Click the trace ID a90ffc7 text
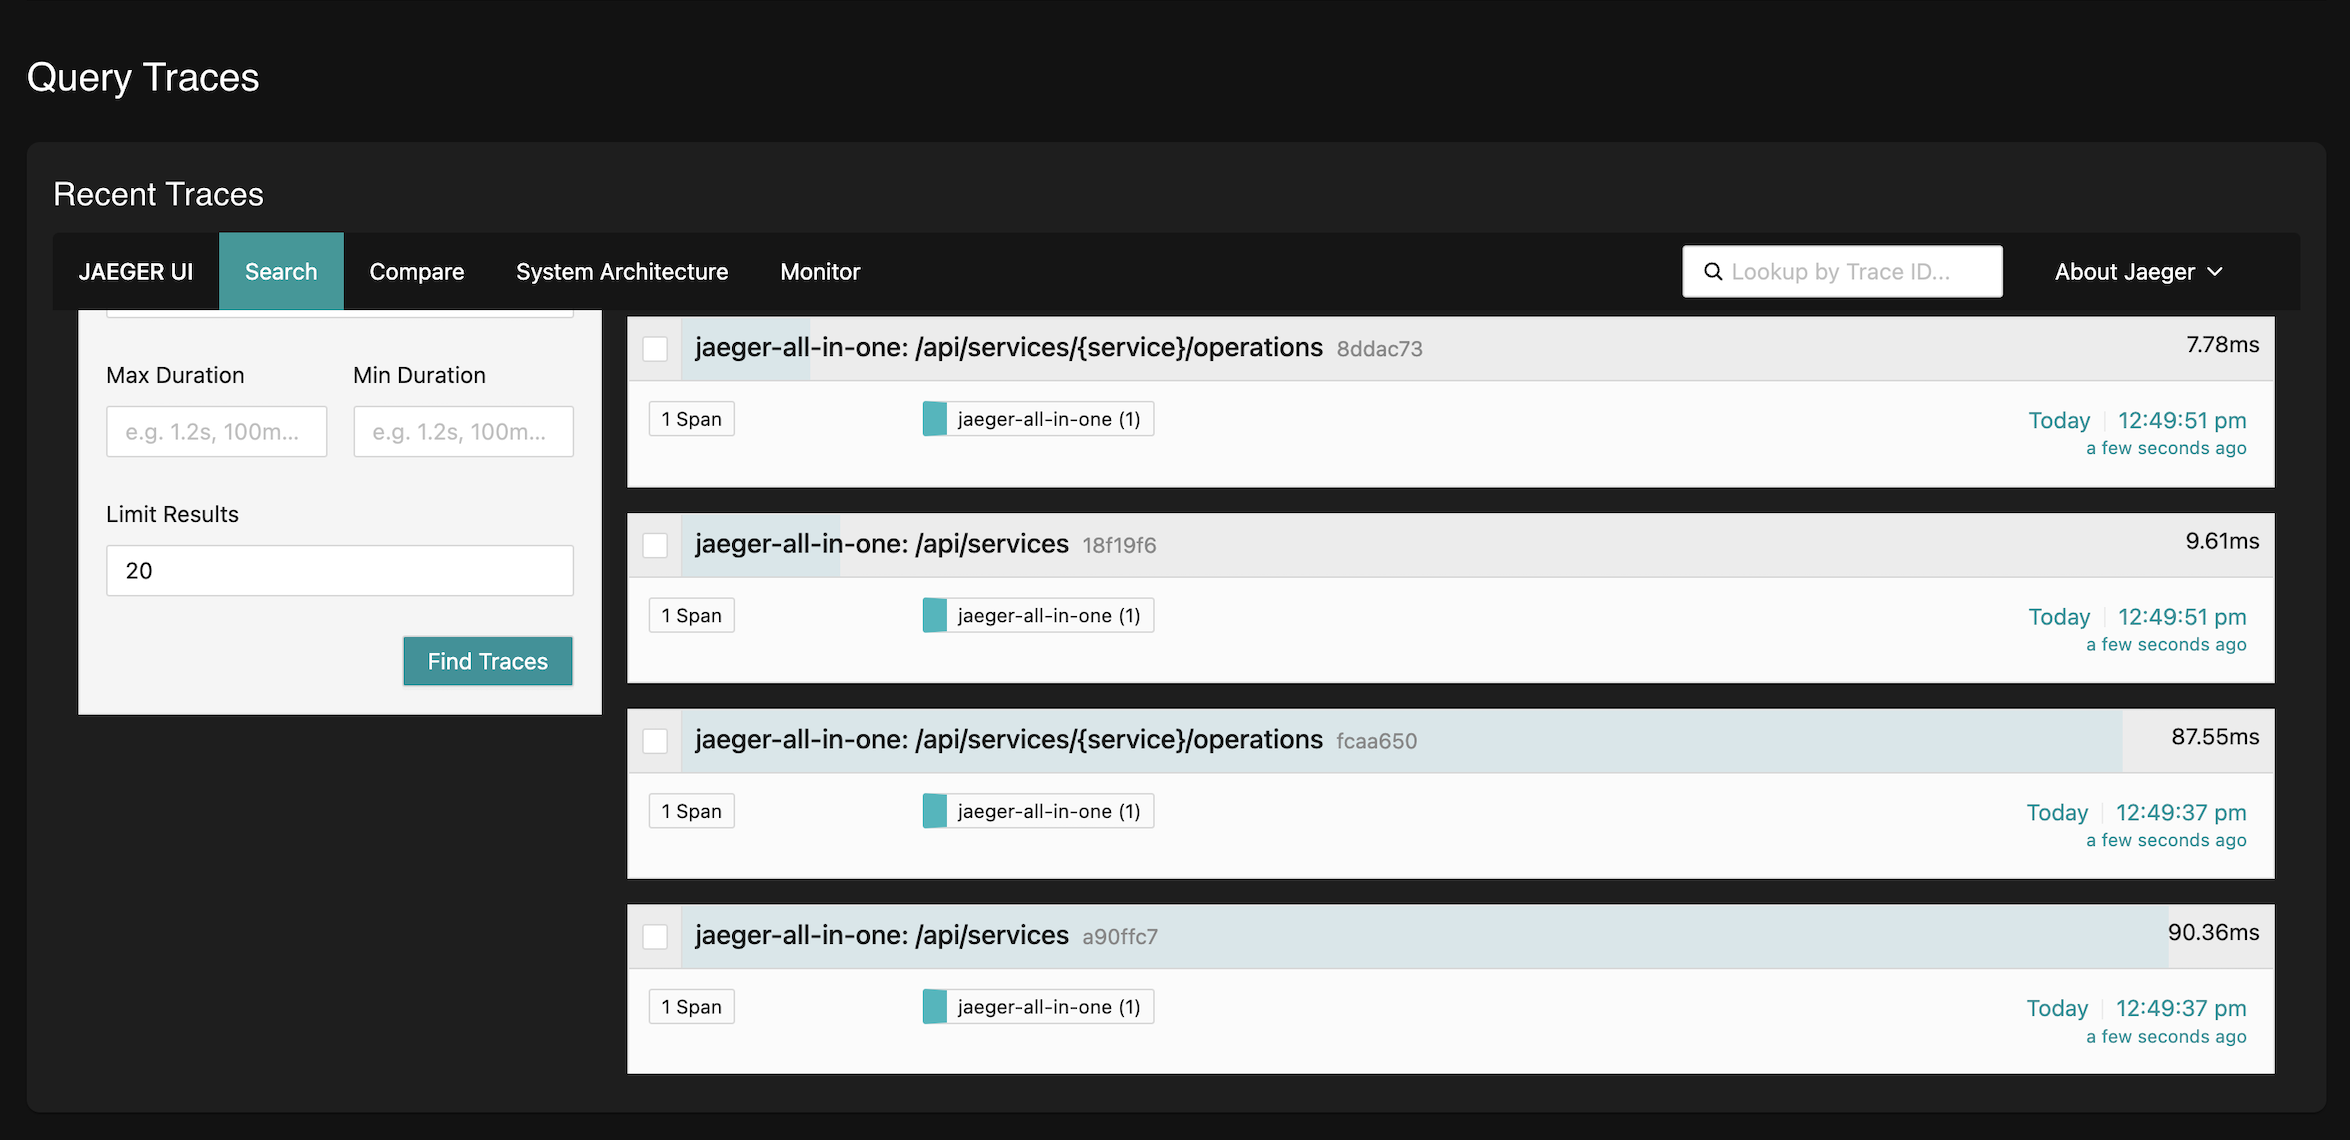The width and height of the screenshot is (2350, 1140). [x=1120, y=937]
